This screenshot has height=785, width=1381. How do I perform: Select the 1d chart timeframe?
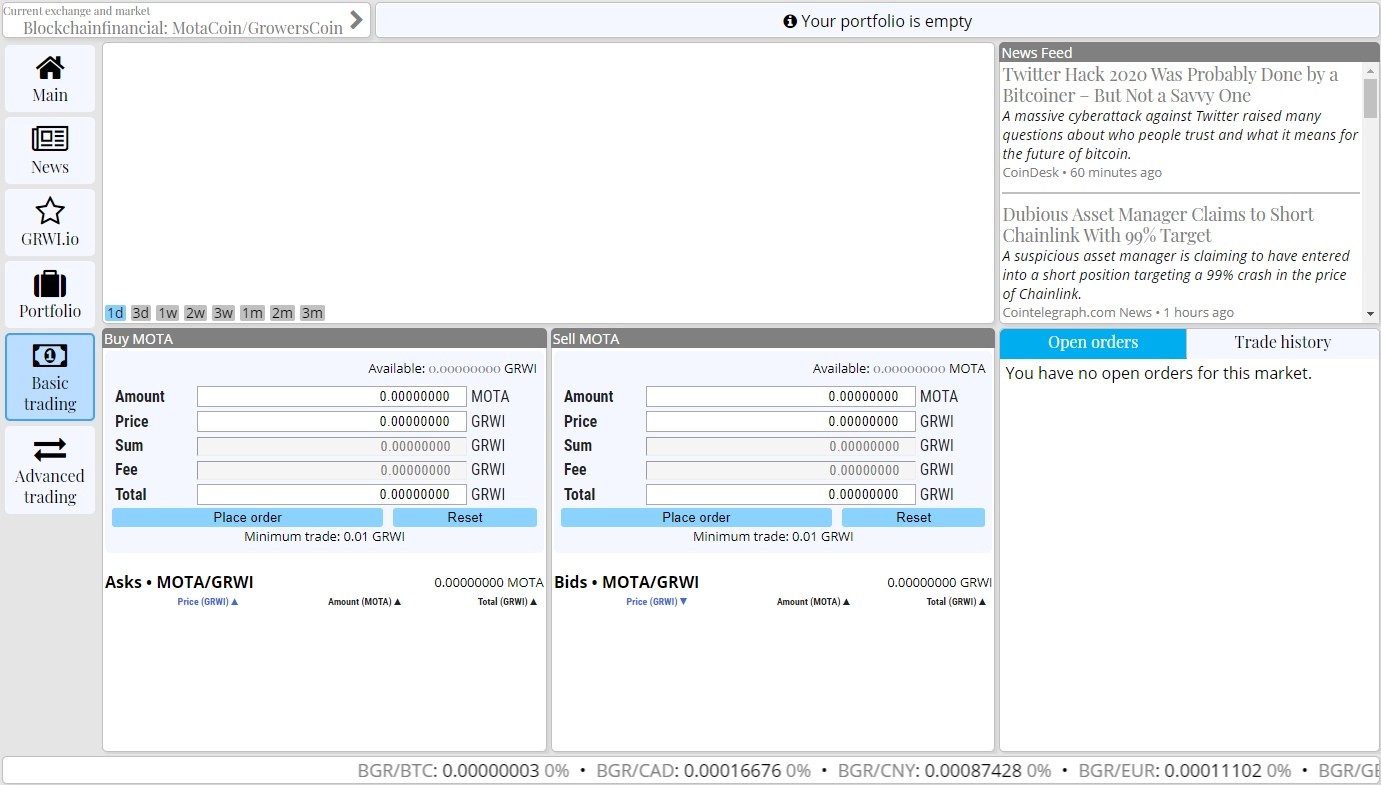click(x=115, y=313)
